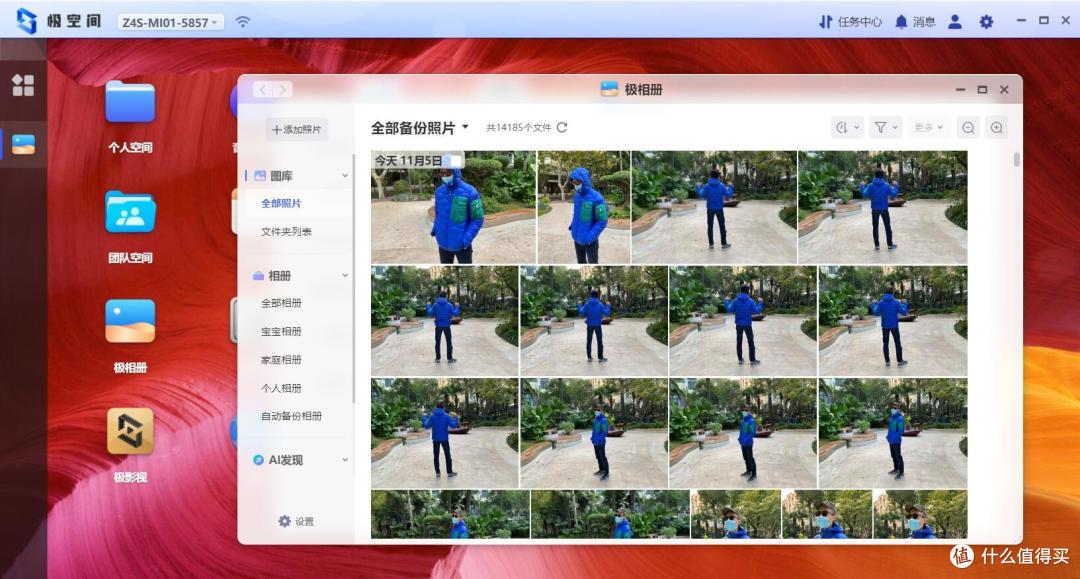Open 极相册 desktop icon

click(x=130, y=337)
